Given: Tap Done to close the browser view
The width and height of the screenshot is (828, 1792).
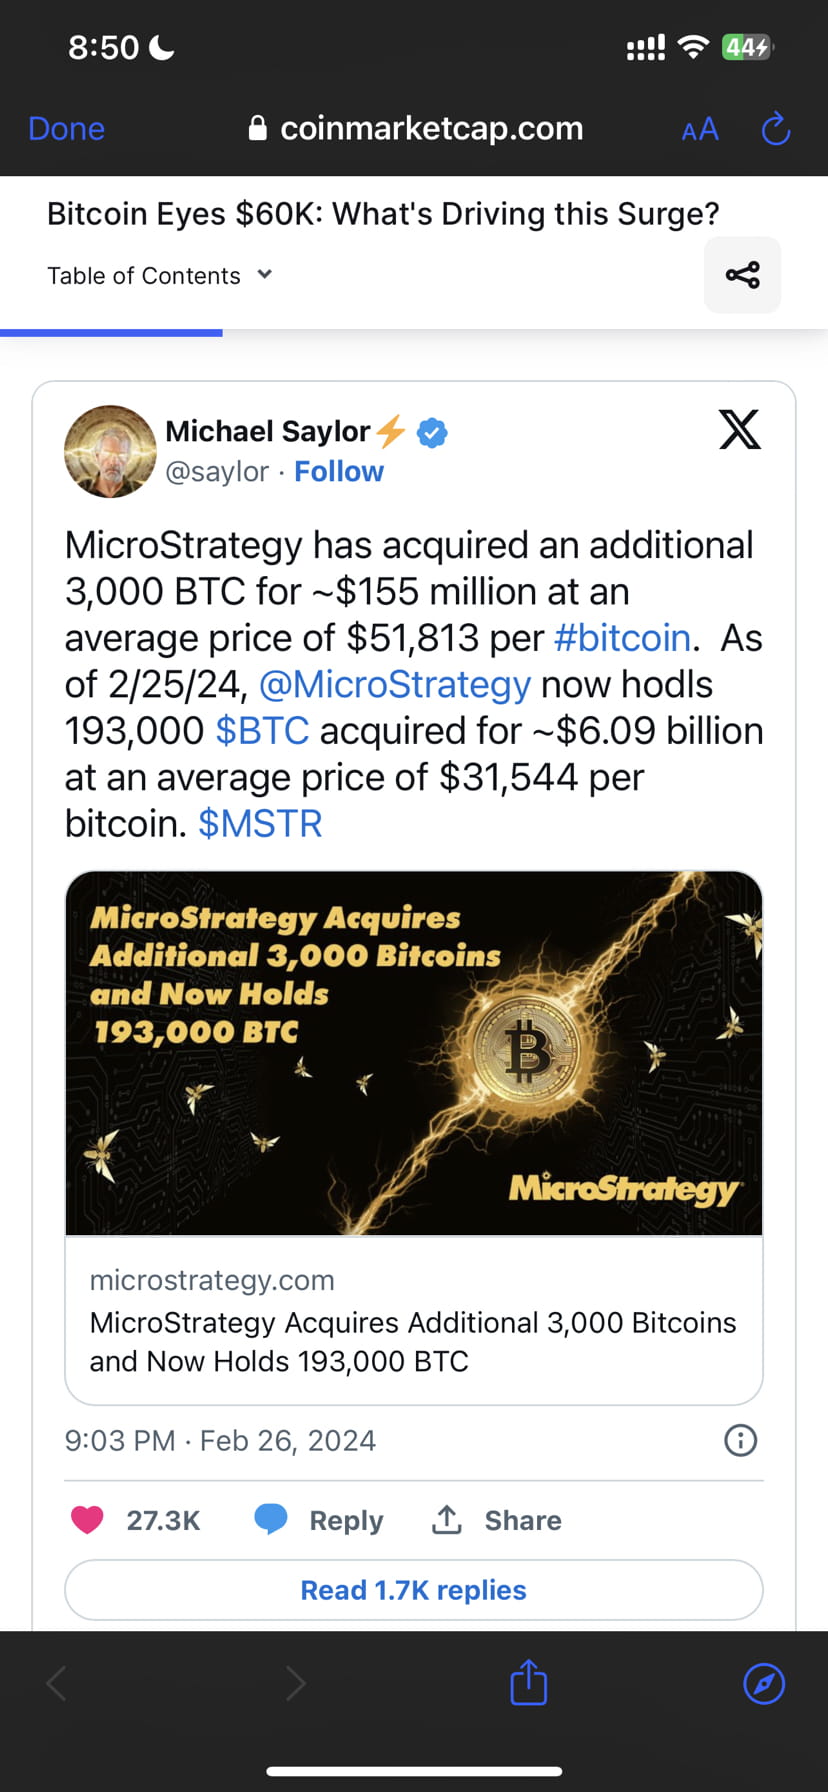Looking at the screenshot, I should [x=66, y=128].
